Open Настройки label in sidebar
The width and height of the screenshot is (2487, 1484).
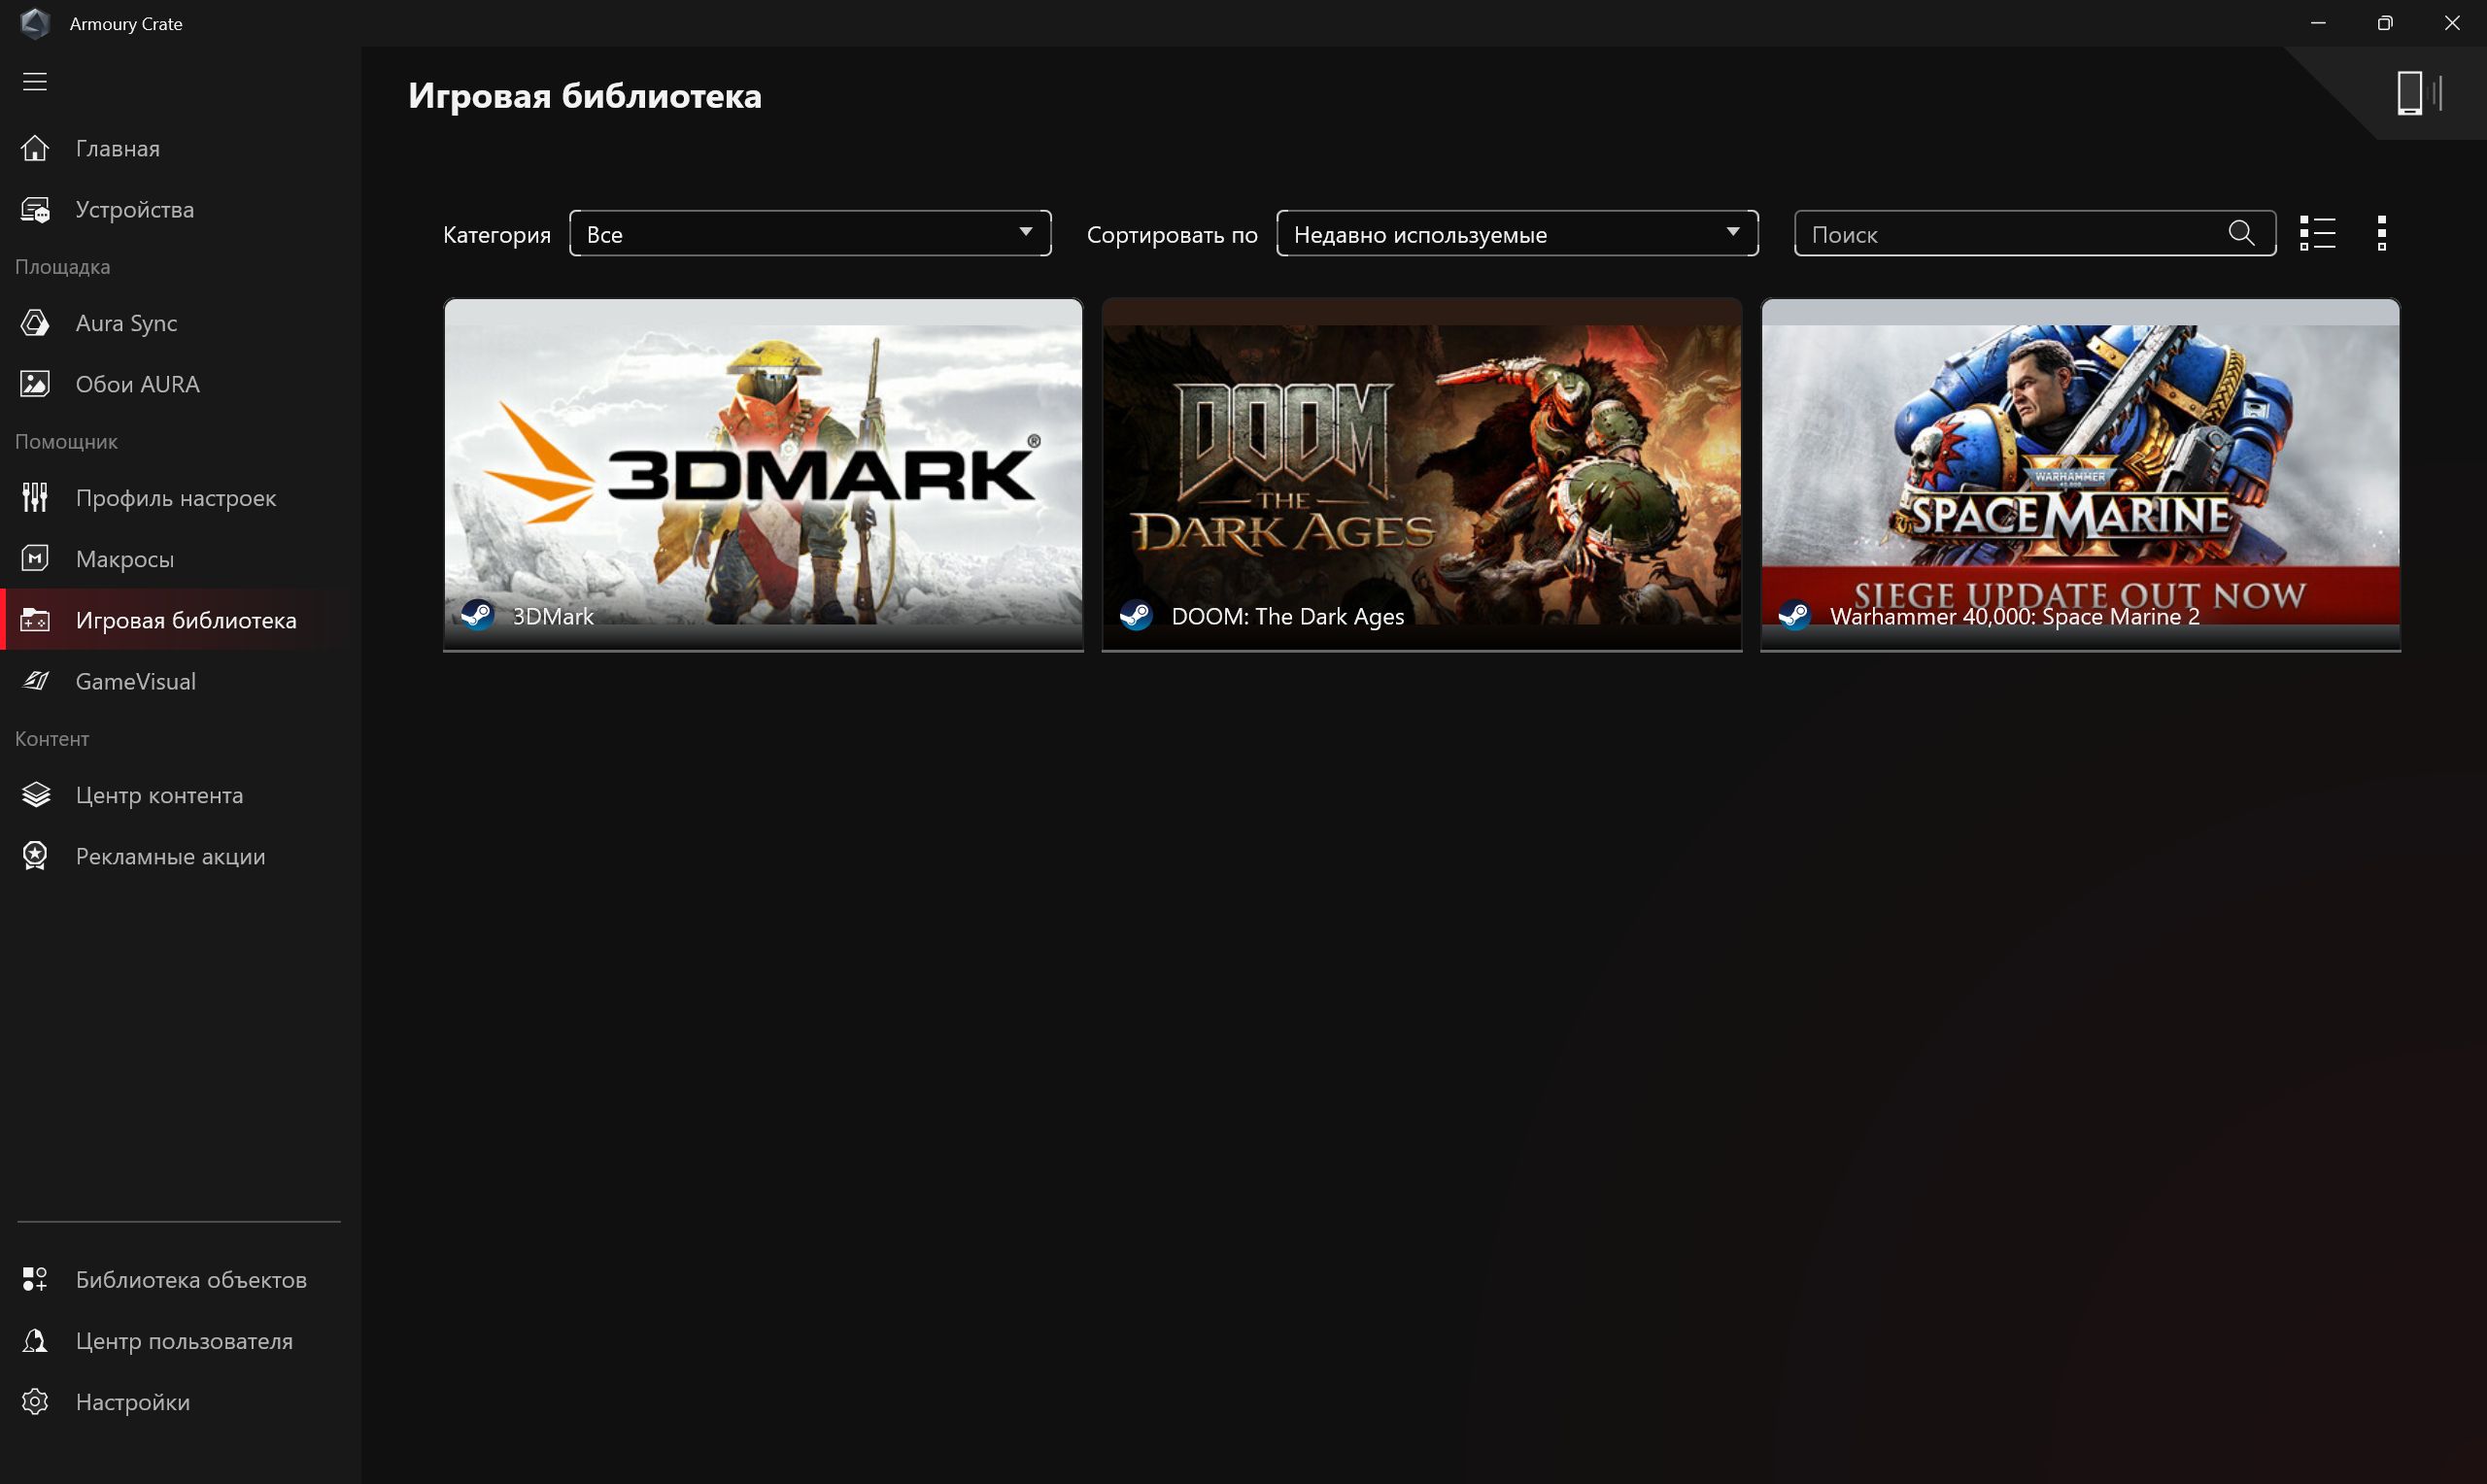pos(133,1402)
